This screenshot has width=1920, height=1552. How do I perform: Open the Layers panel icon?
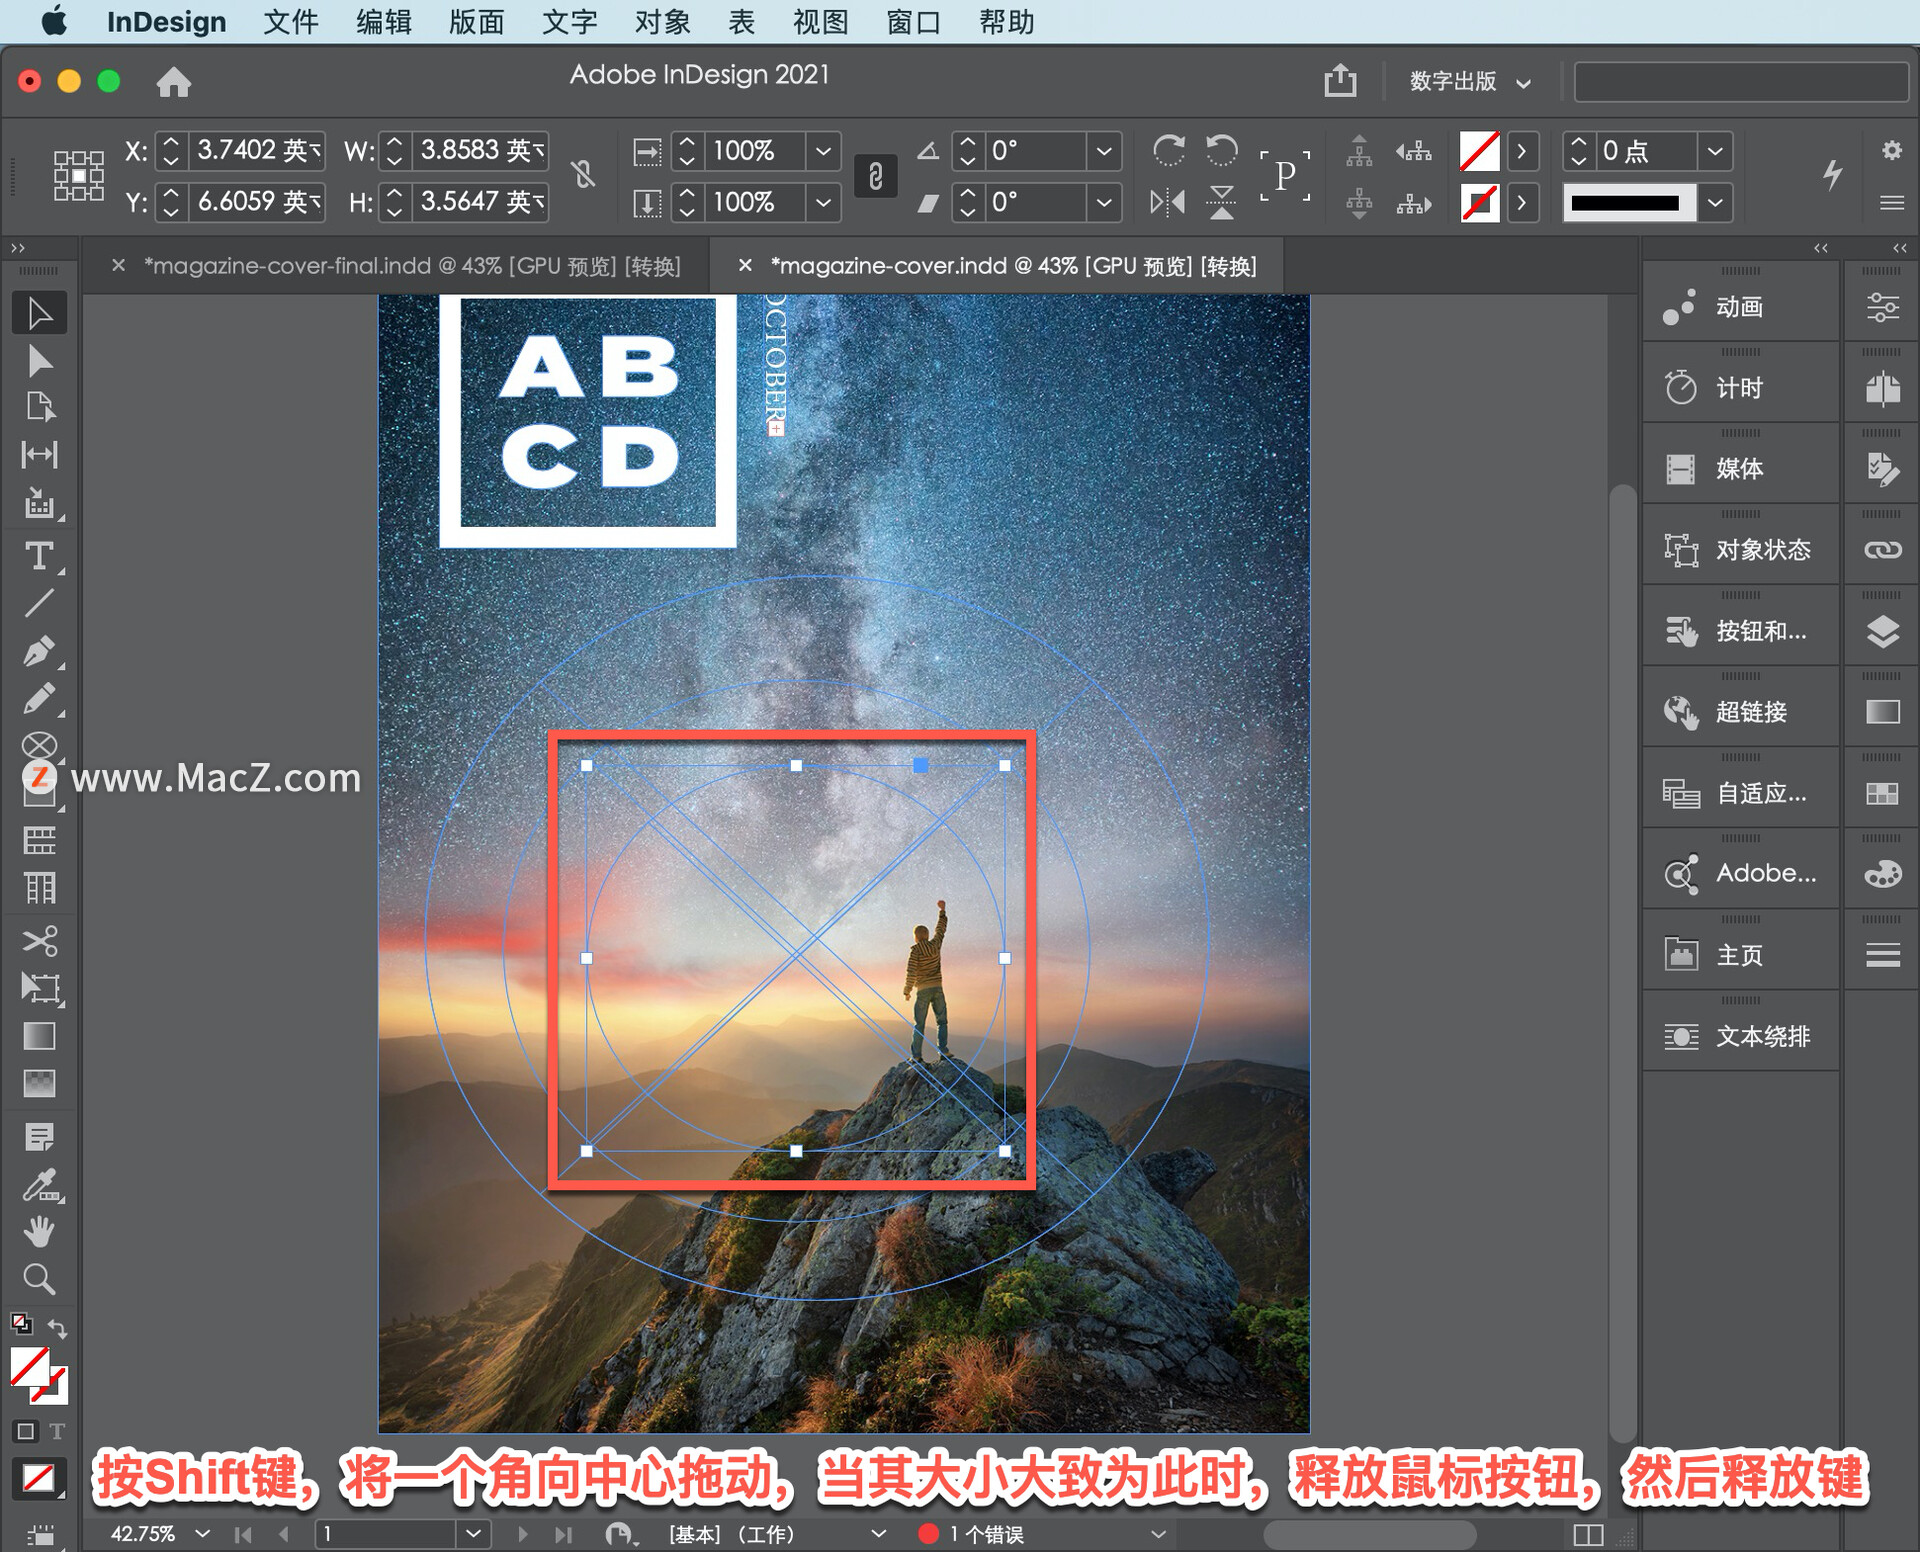(1882, 631)
